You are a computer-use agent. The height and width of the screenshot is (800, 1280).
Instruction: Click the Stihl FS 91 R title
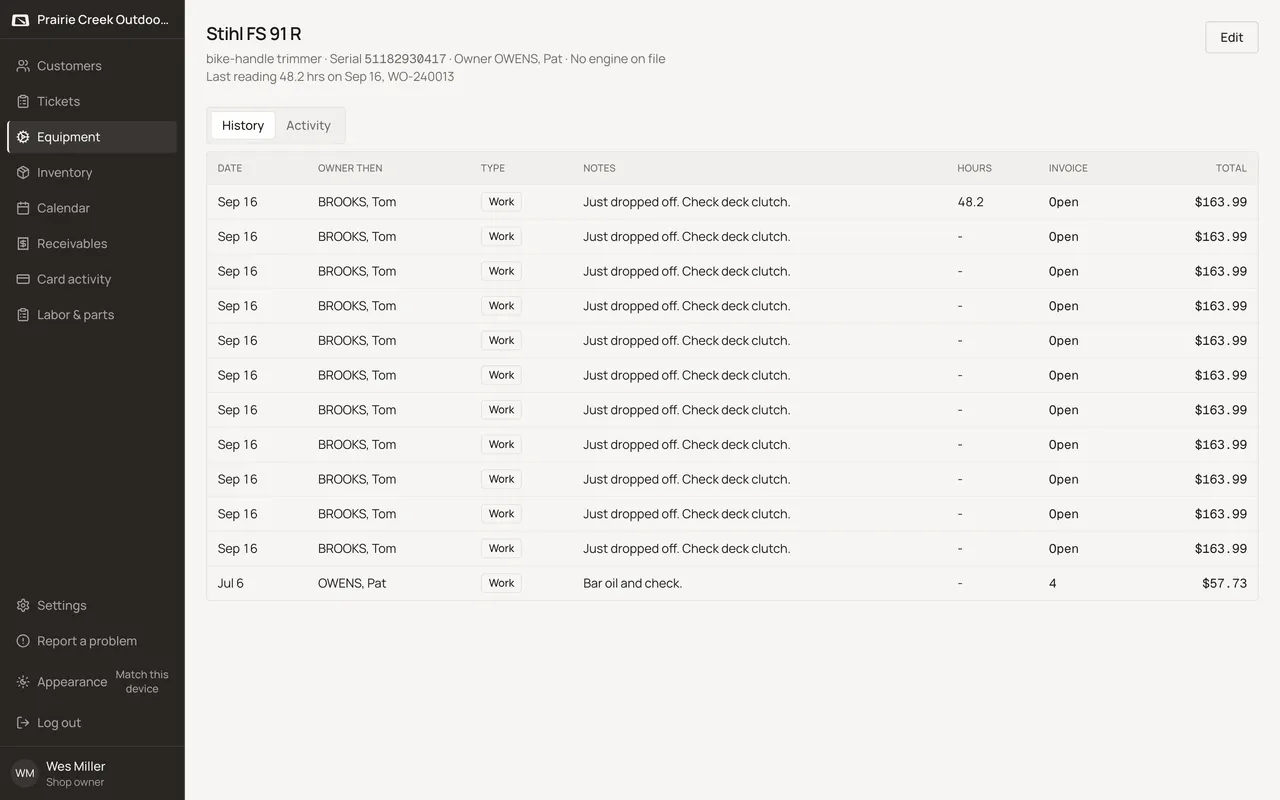(254, 34)
